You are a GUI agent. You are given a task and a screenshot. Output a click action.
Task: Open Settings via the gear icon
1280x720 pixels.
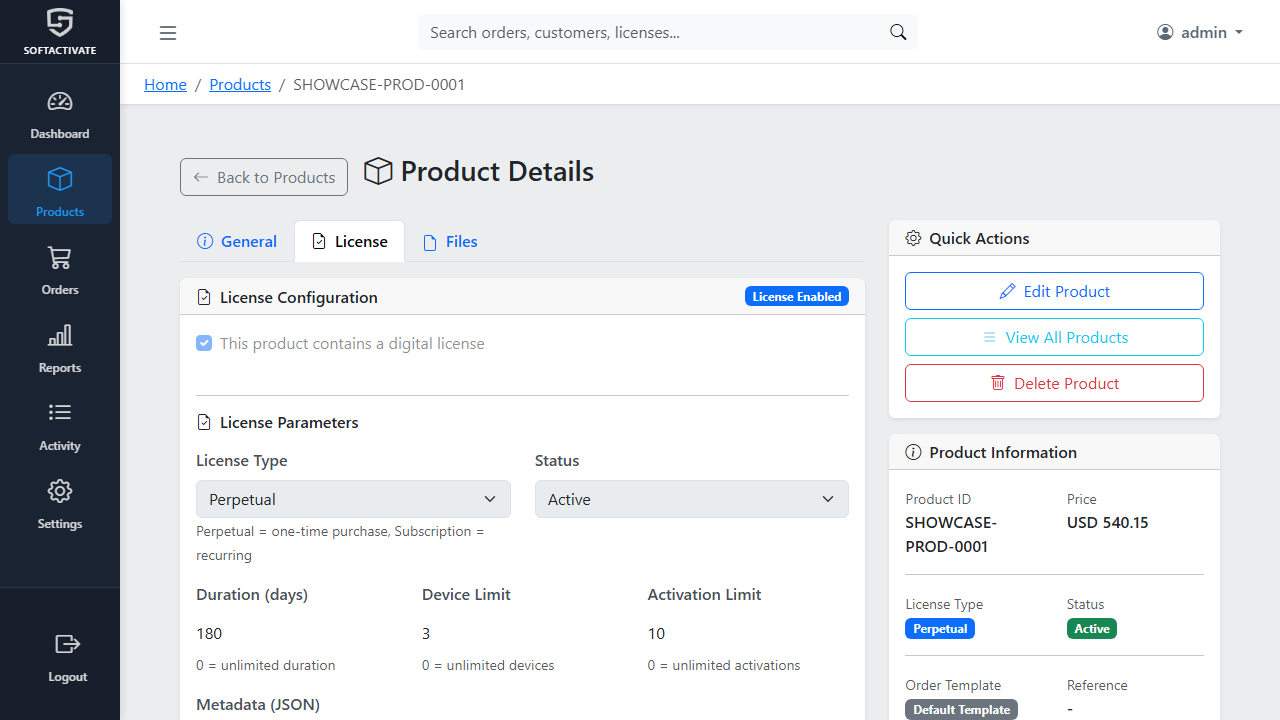[60, 491]
